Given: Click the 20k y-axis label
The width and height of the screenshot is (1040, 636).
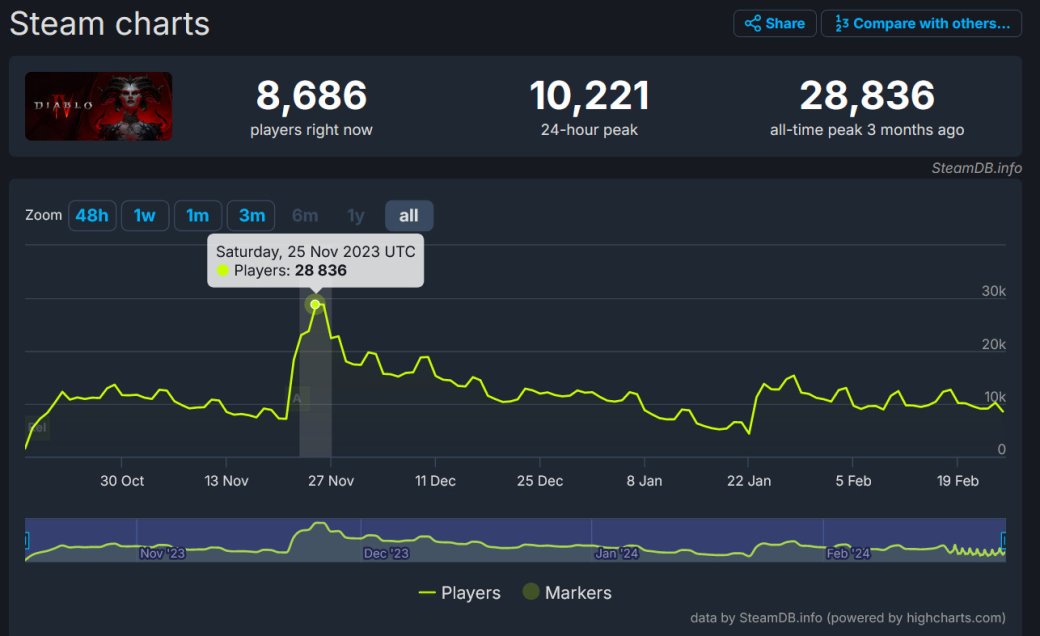Looking at the screenshot, I should click(x=994, y=344).
